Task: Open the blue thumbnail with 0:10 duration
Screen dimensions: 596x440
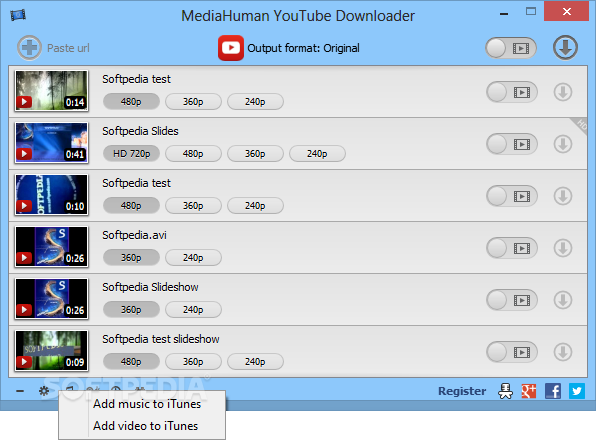Action: tap(51, 195)
